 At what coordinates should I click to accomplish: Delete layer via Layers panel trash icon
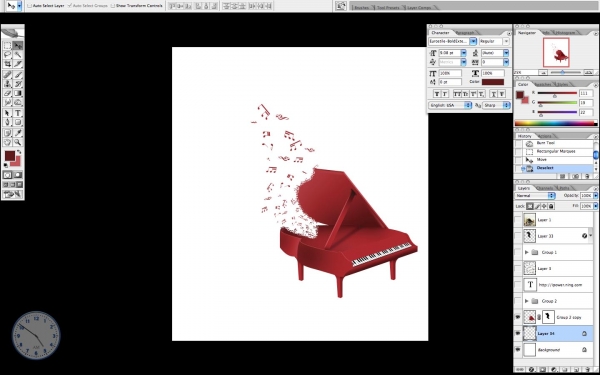coord(587,370)
